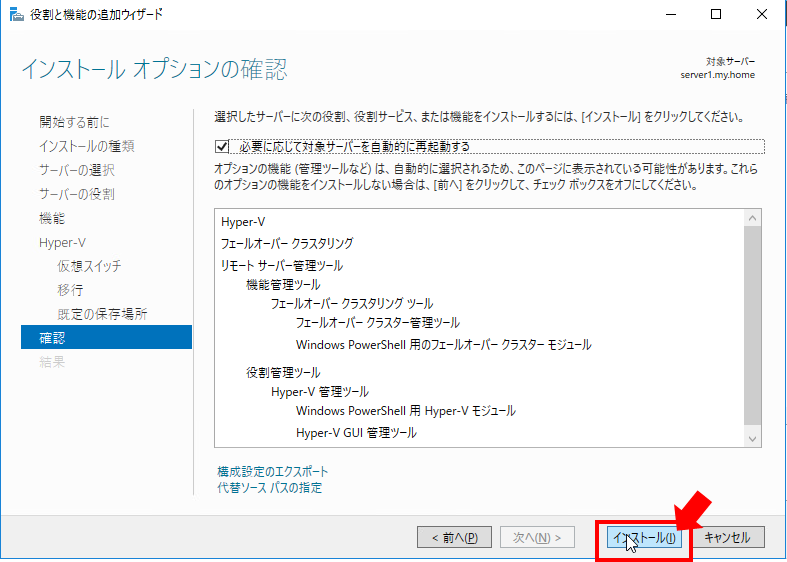Click the feature list scrollbar thumb
Image resolution: width=787 pixels, height=562 pixels.
(x=752, y=325)
